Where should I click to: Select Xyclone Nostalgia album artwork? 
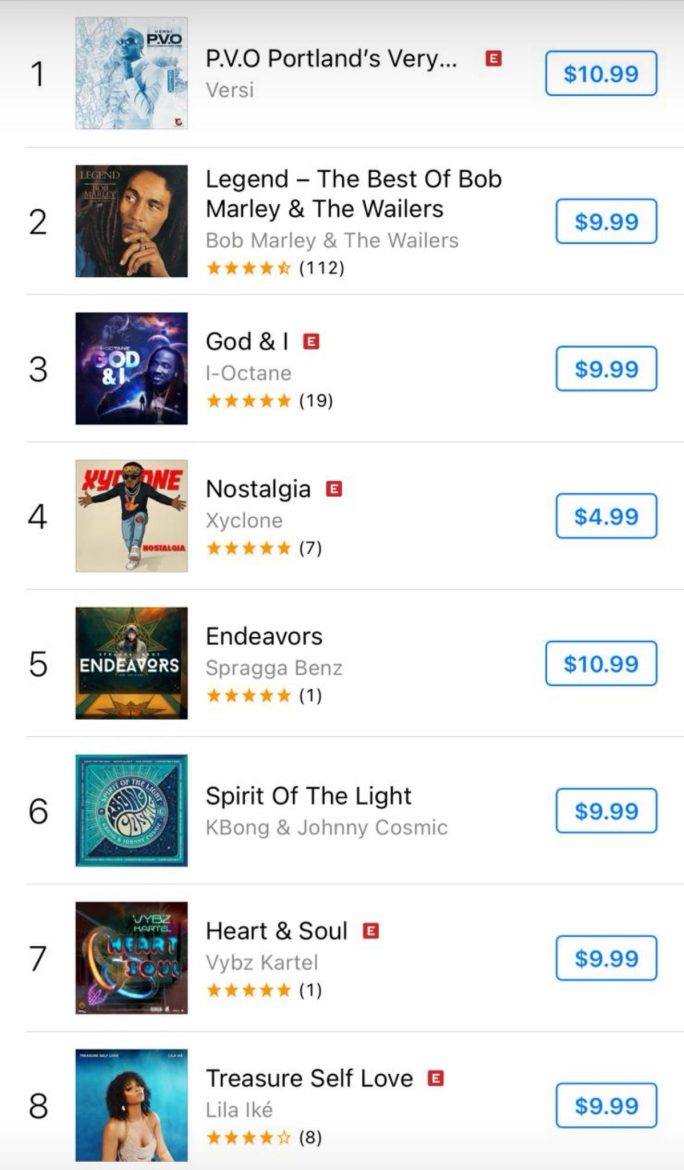pos(131,516)
